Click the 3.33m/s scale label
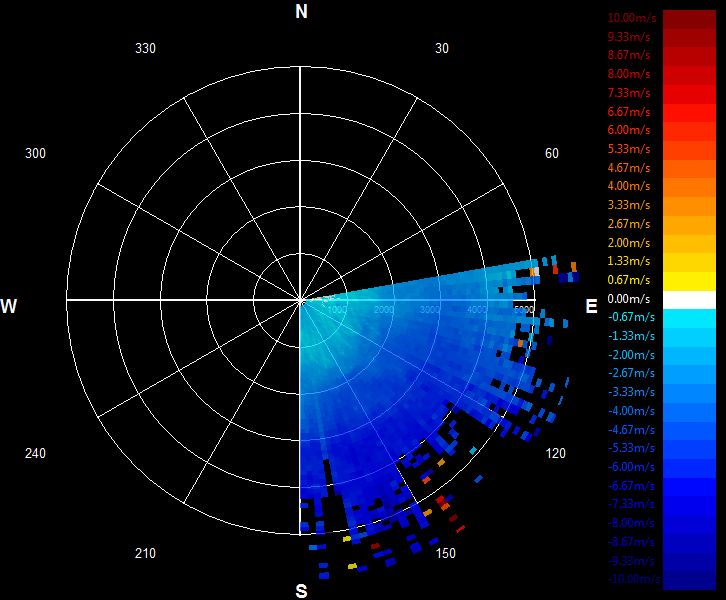 [x=629, y=205]
